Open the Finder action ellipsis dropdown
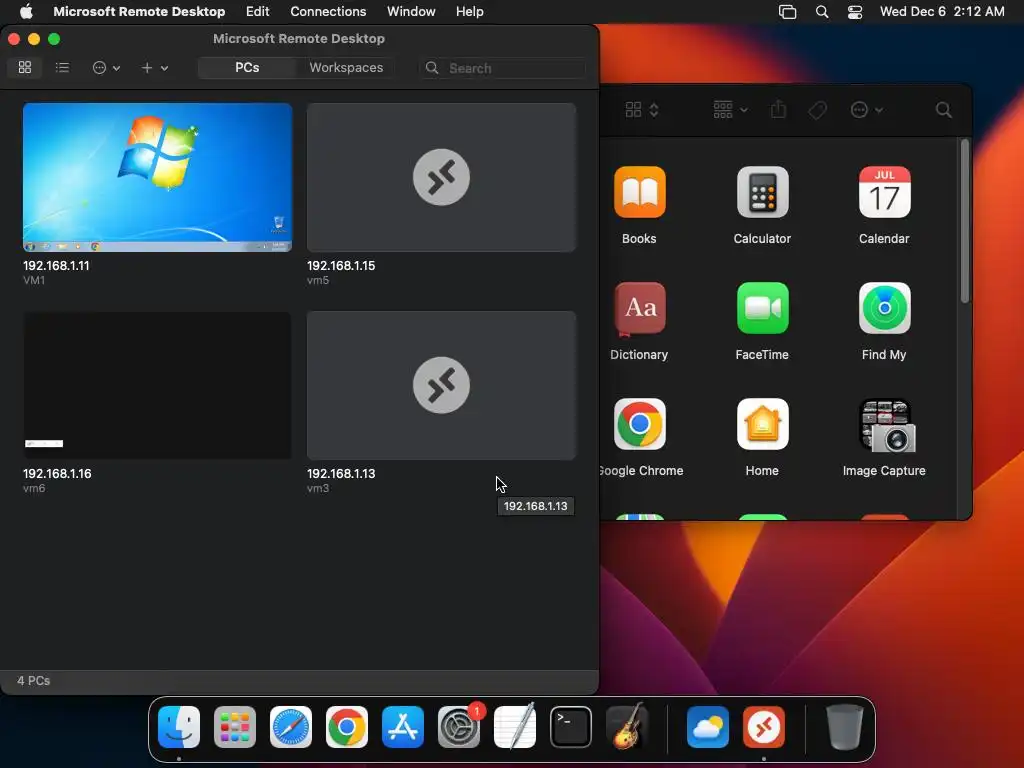The image size is (1024, 768). tap(867, 110)
